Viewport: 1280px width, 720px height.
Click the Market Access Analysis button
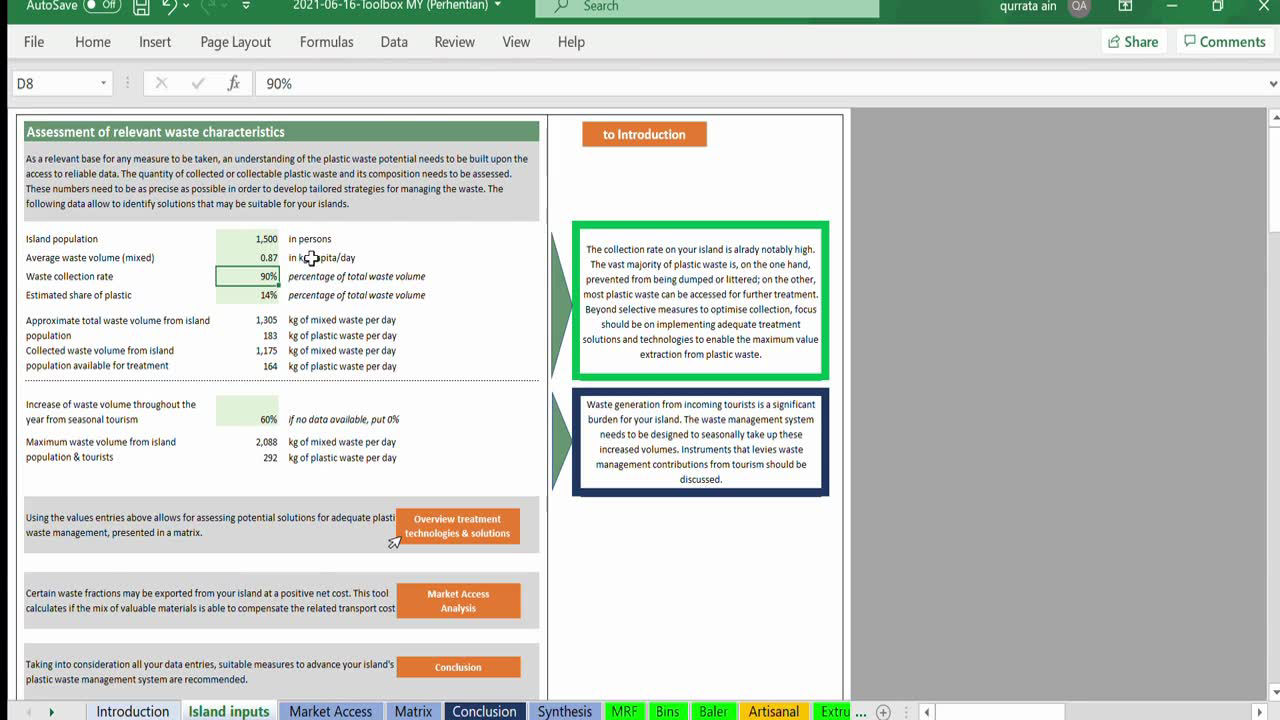pyautogui.click(x=458, y=601)
